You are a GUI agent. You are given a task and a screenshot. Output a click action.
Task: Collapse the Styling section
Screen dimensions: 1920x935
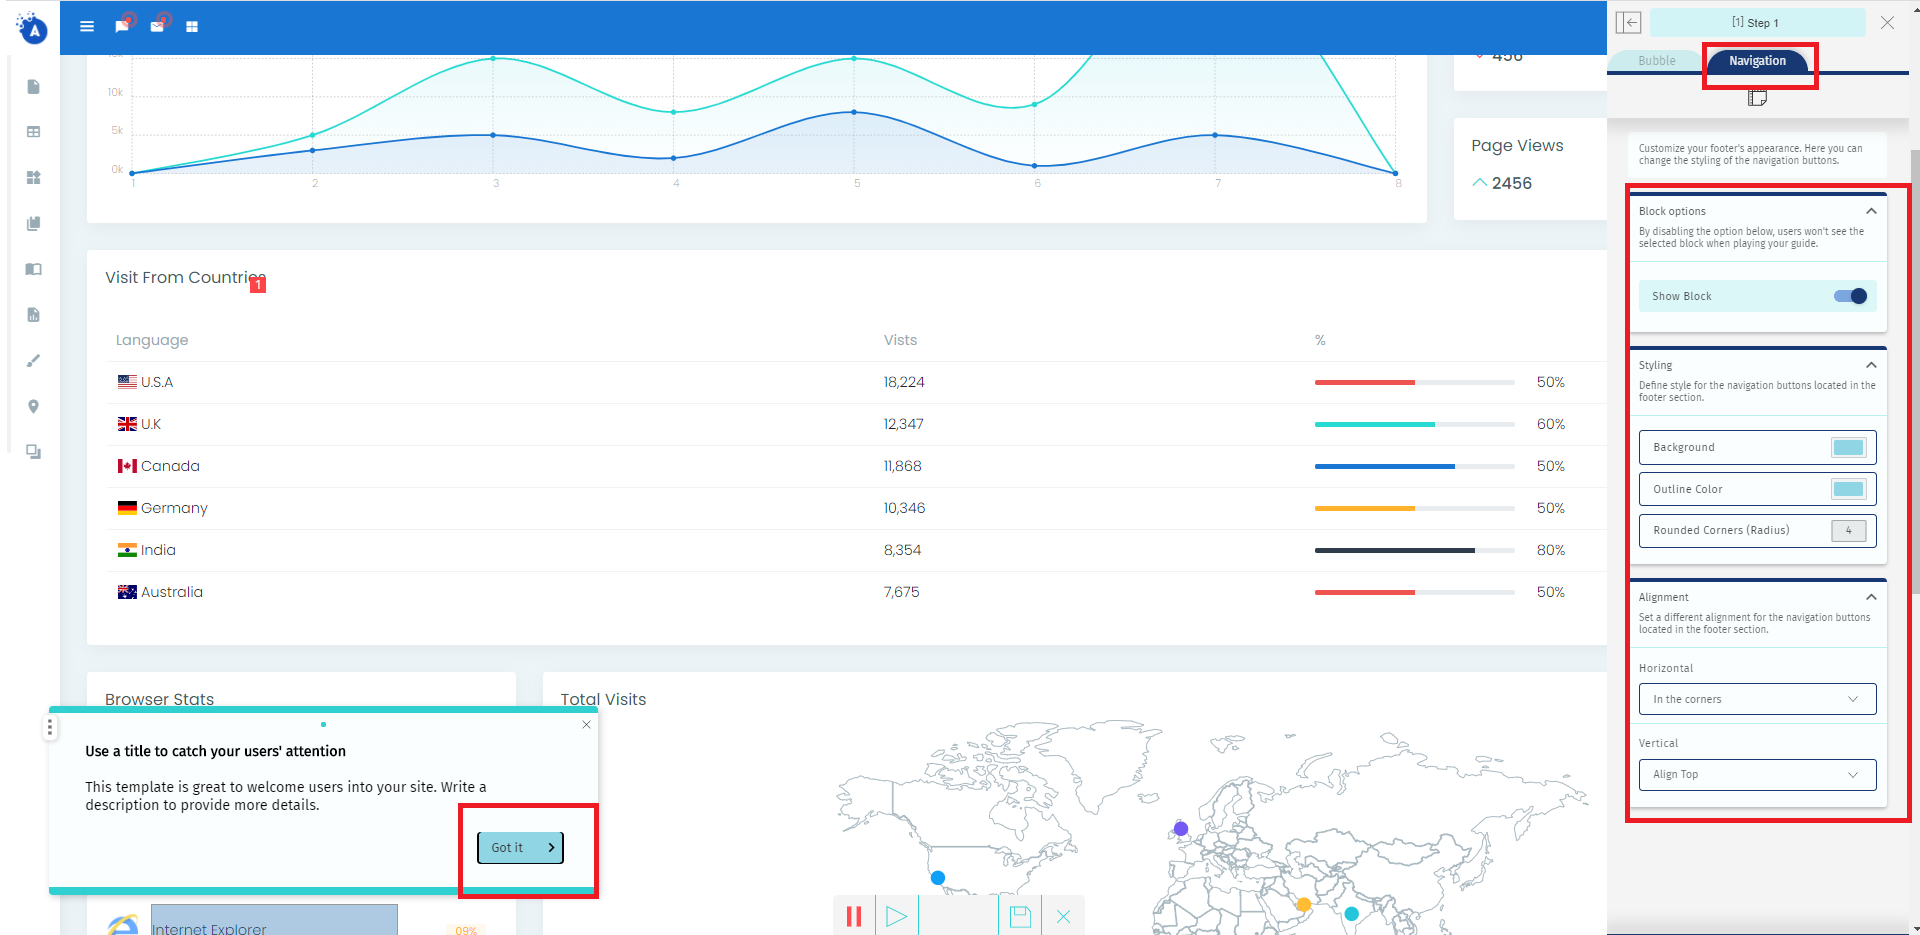coord(1871,365)
